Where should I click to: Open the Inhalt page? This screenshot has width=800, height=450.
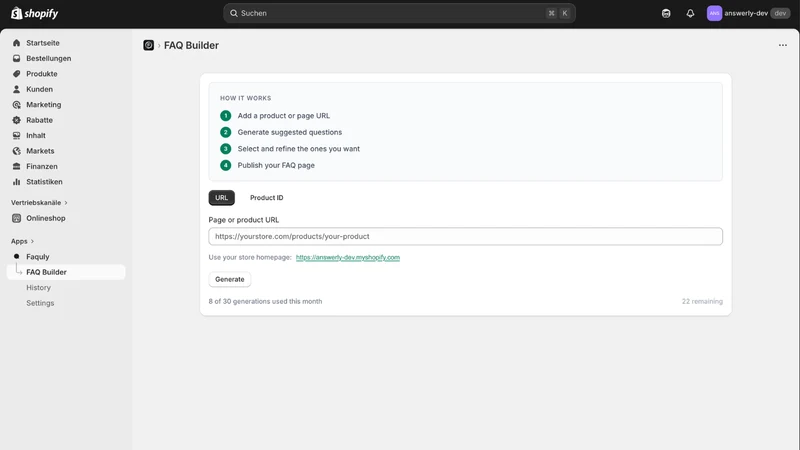(36, 135)
